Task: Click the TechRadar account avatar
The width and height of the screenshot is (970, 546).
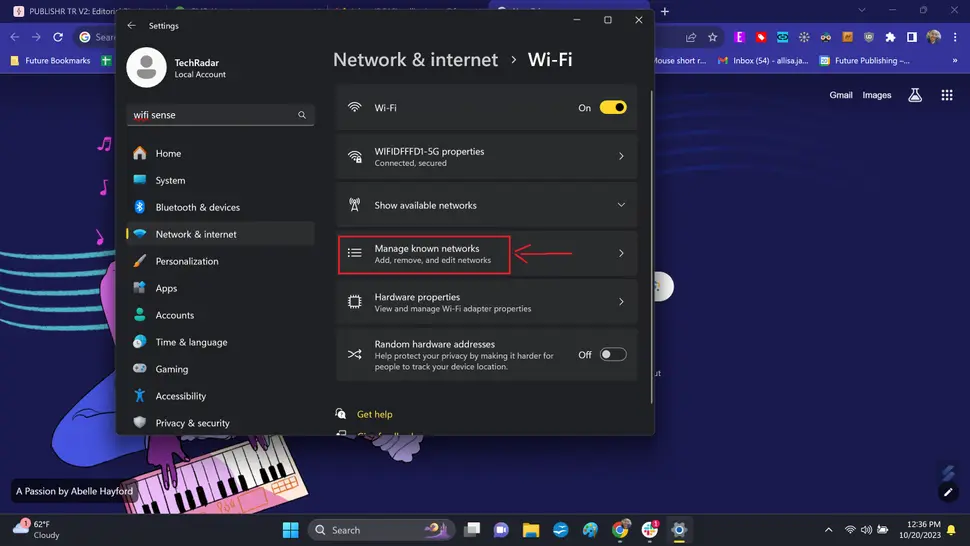Action: tap(147, 67)
